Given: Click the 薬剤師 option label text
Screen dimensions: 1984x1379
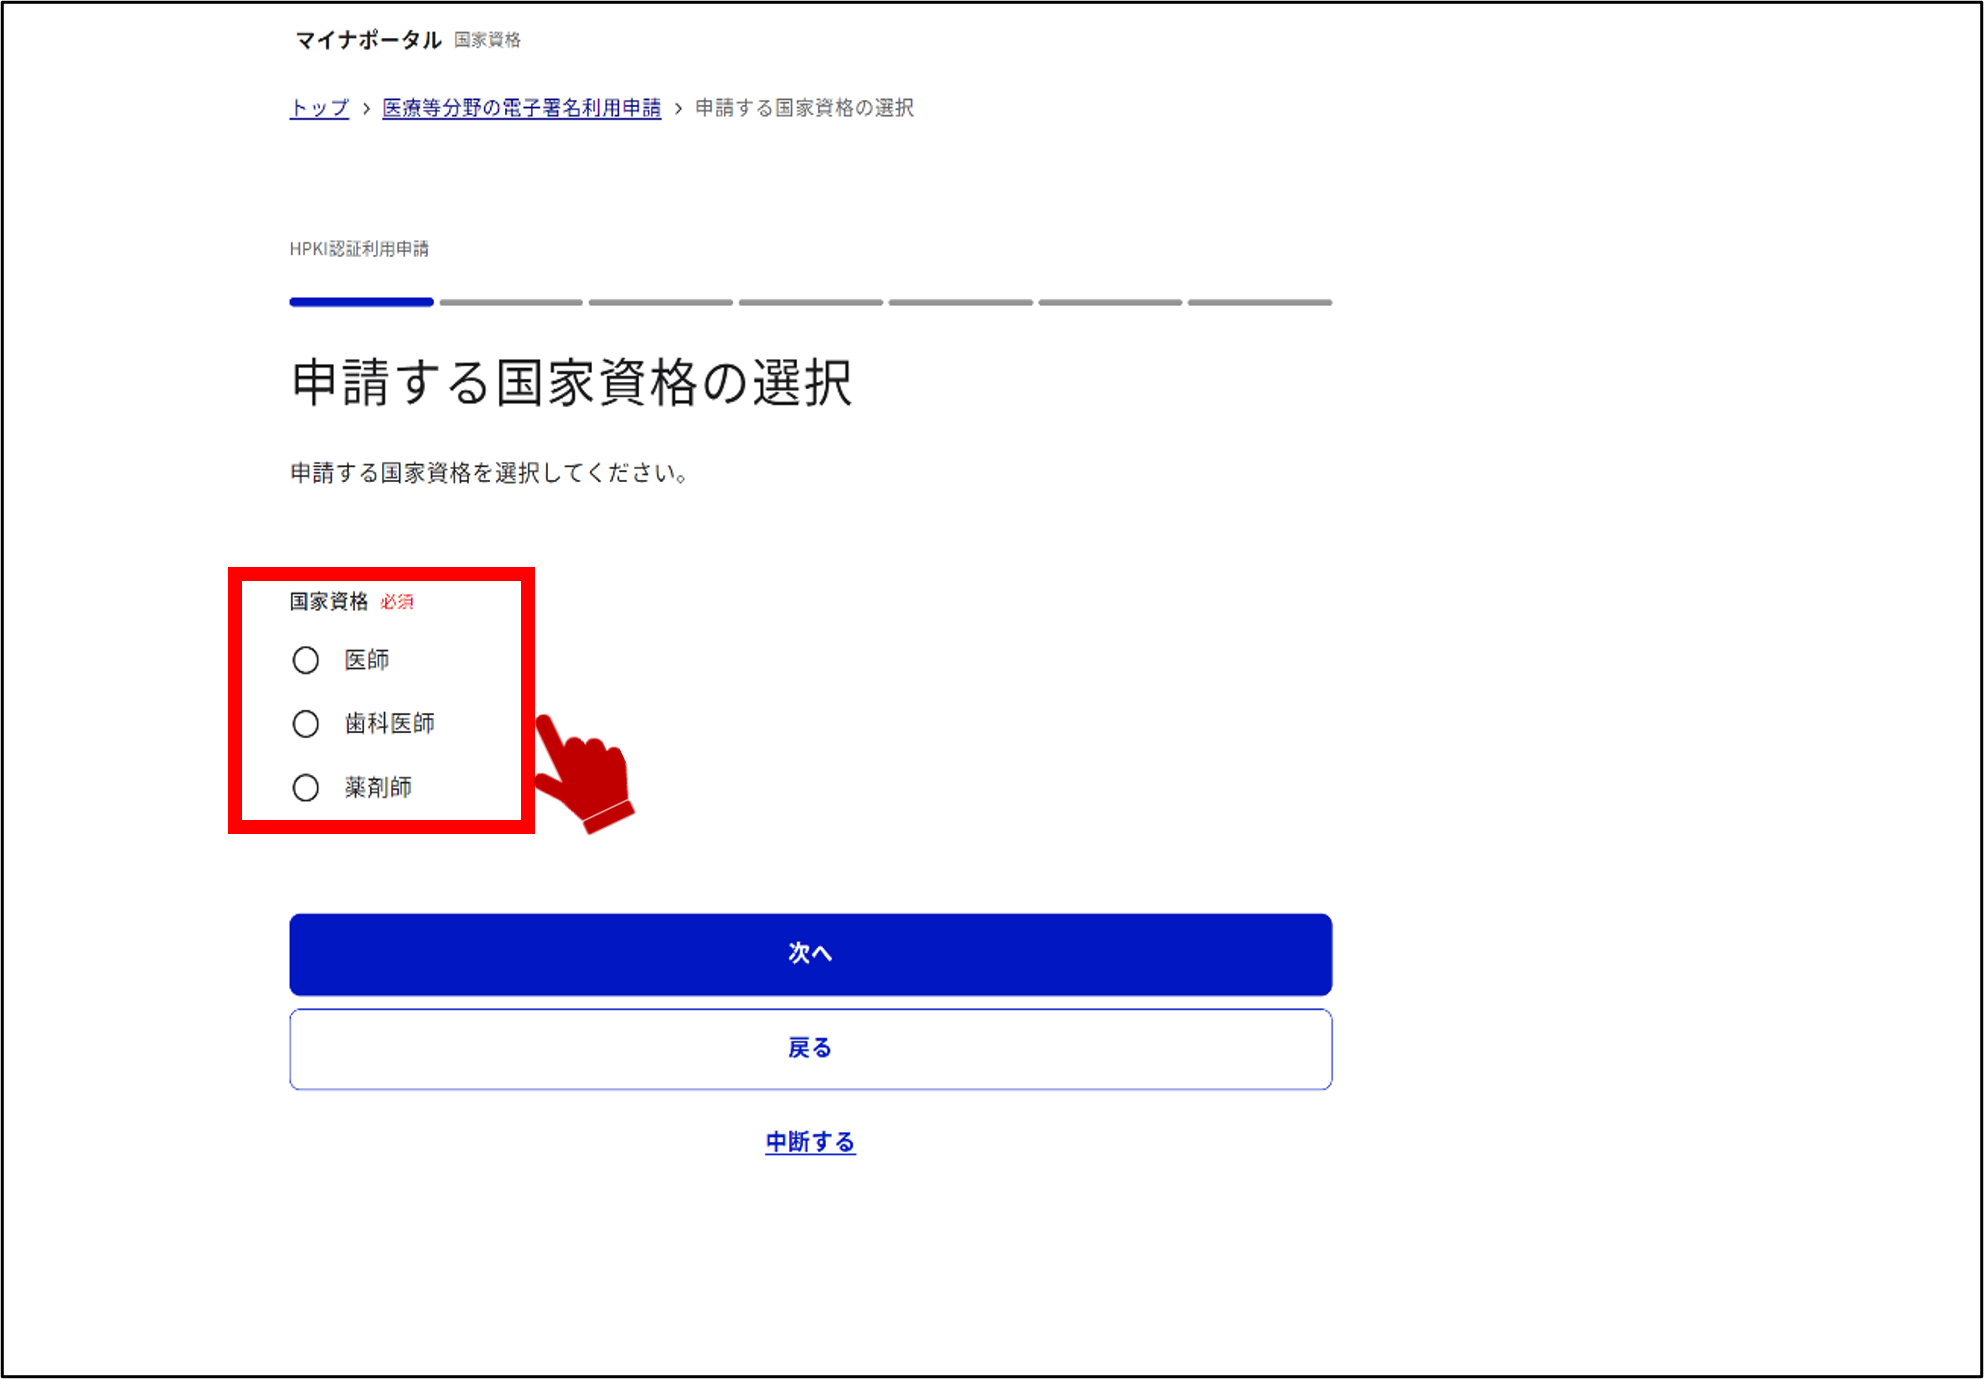Looking at the screenshot, I should 378,788.
